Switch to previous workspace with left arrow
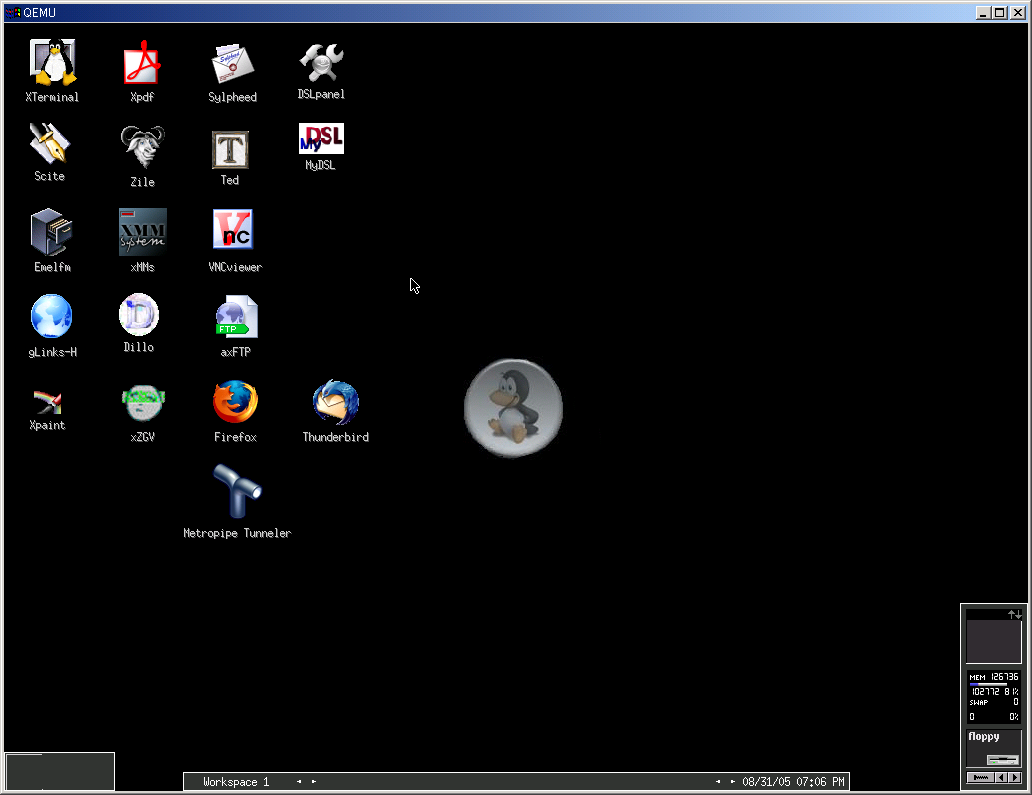Image resolution: width=1032 pixels, height=795 pixels. coord(299,782)
